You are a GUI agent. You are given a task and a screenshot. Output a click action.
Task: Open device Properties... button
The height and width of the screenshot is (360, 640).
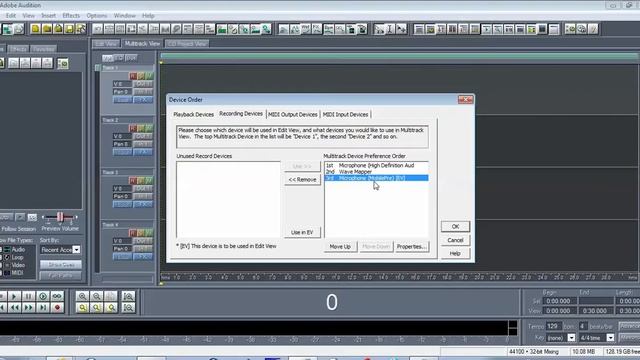[x=412, y=247]
